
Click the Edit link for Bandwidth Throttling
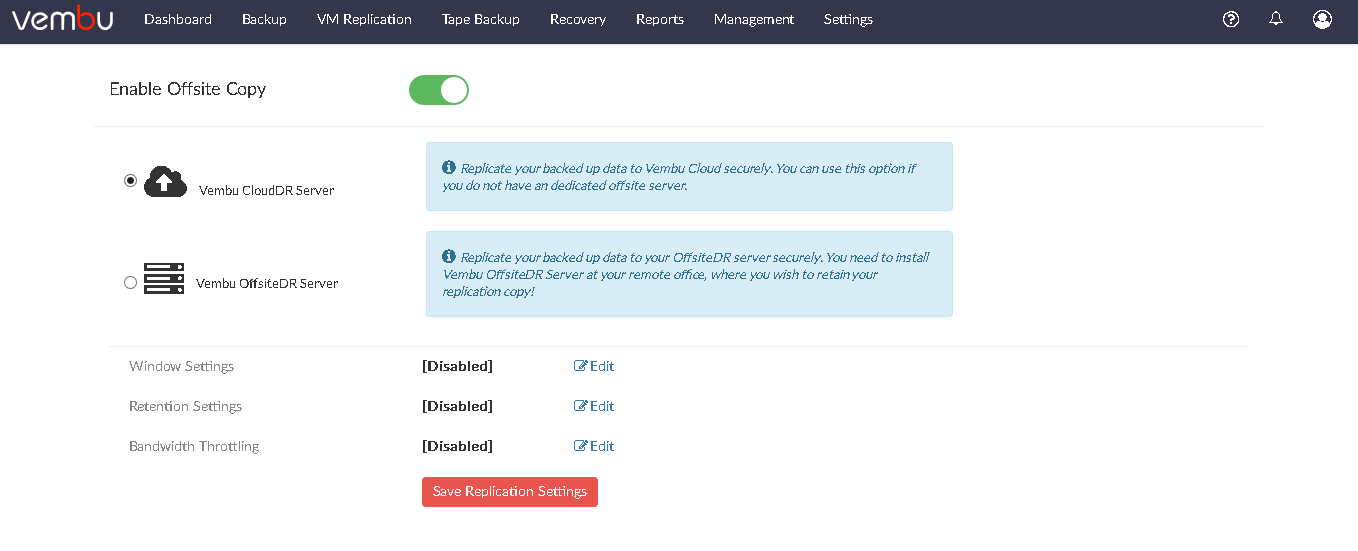point(602,446)
